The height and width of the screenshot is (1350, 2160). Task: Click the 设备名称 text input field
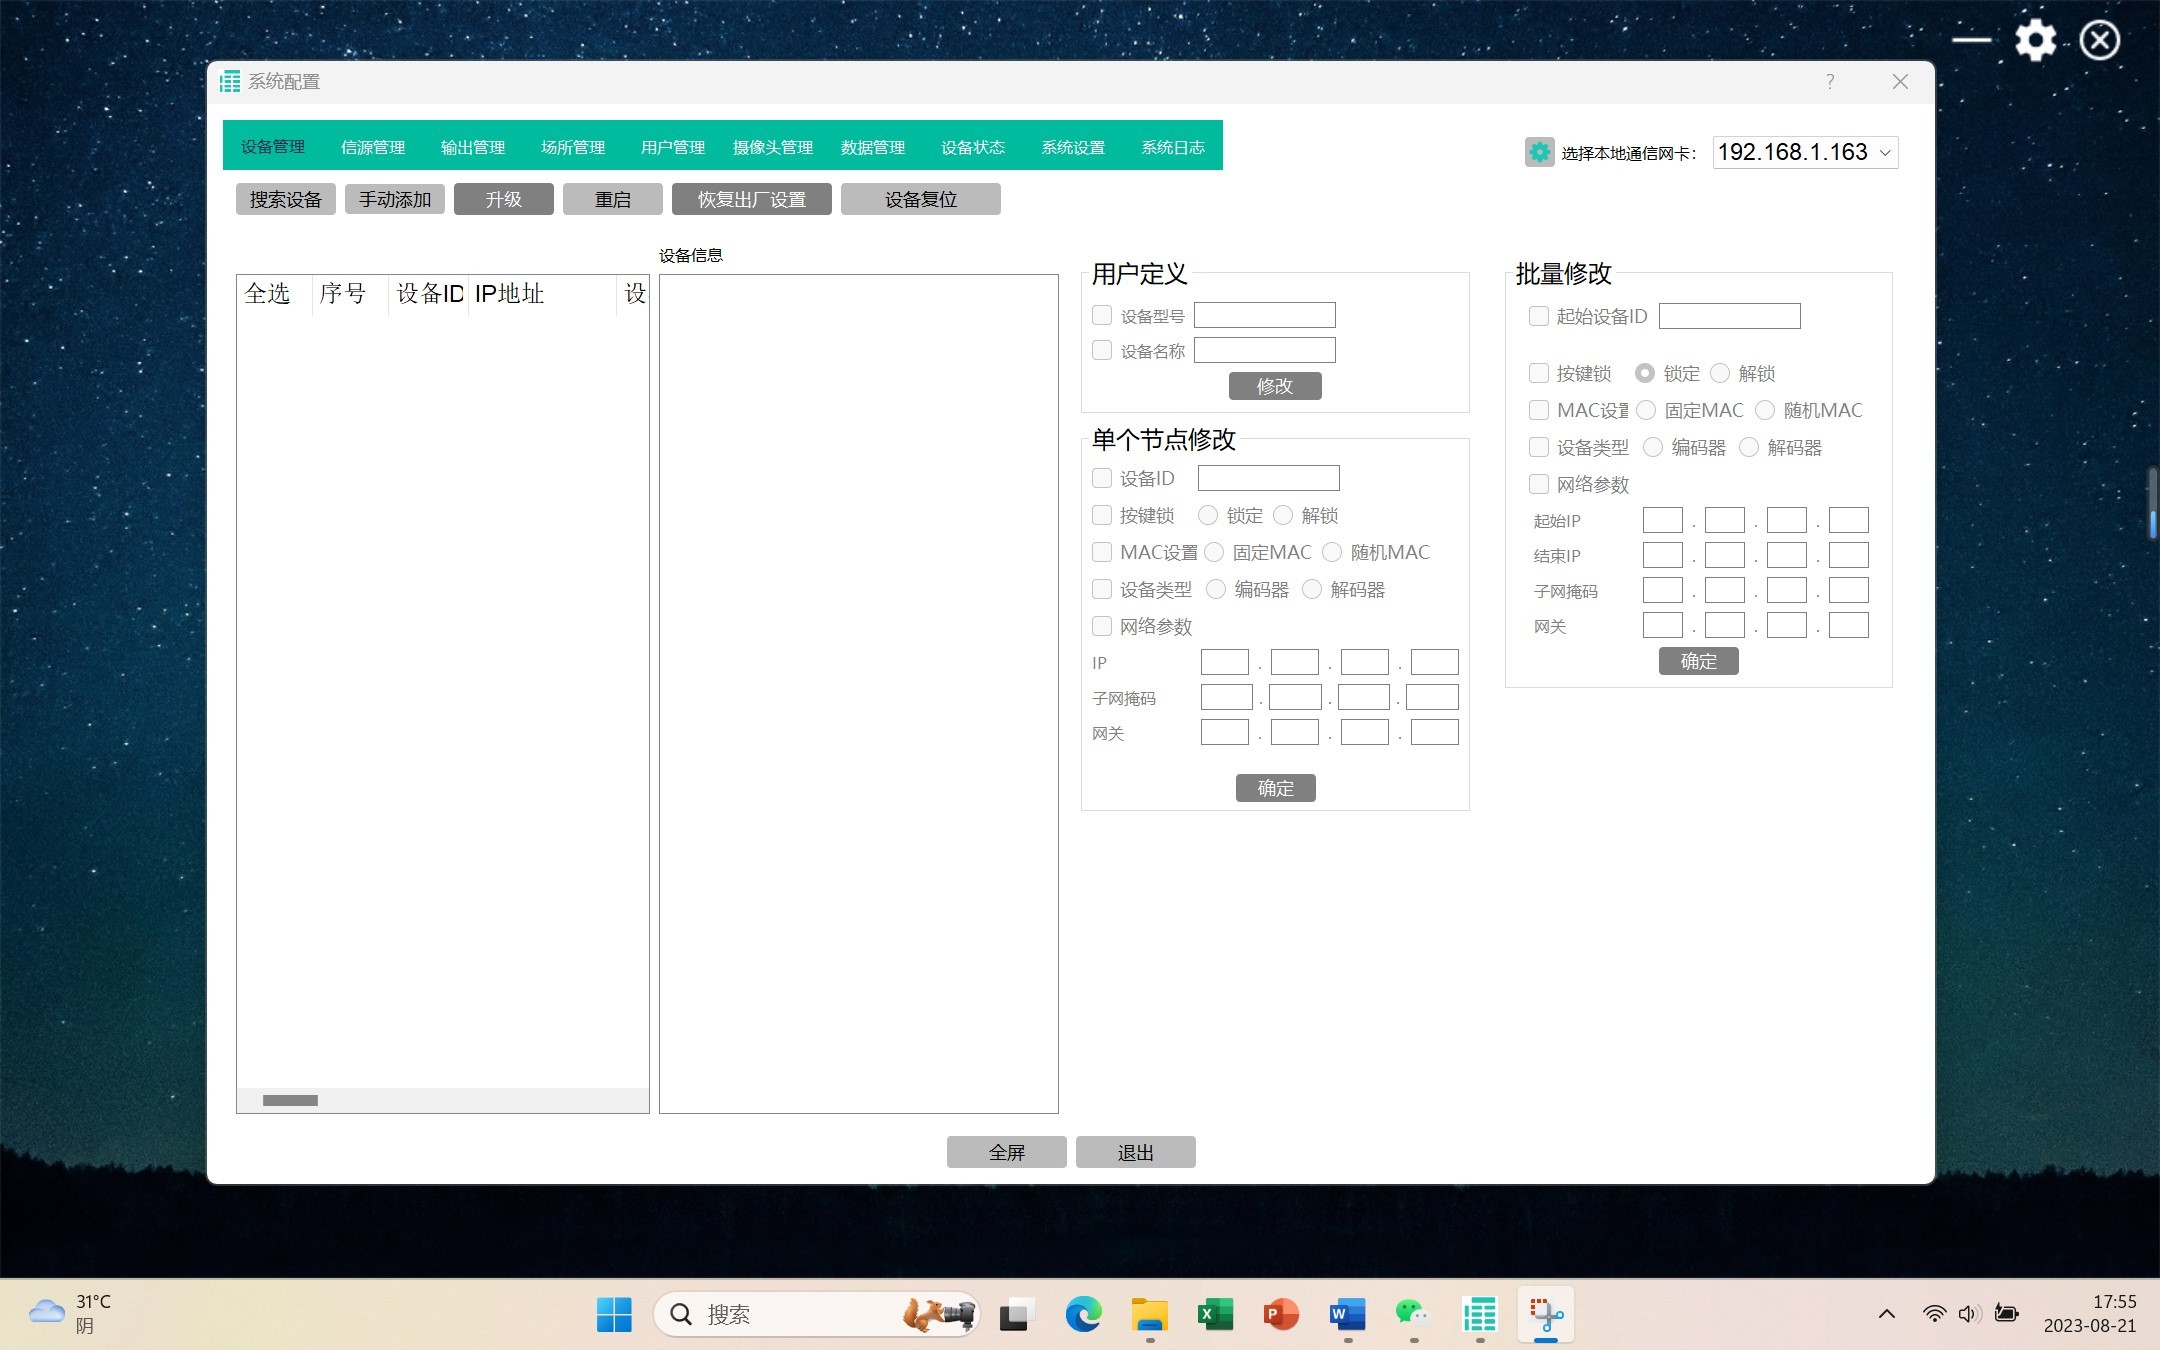click(1264, 350)
